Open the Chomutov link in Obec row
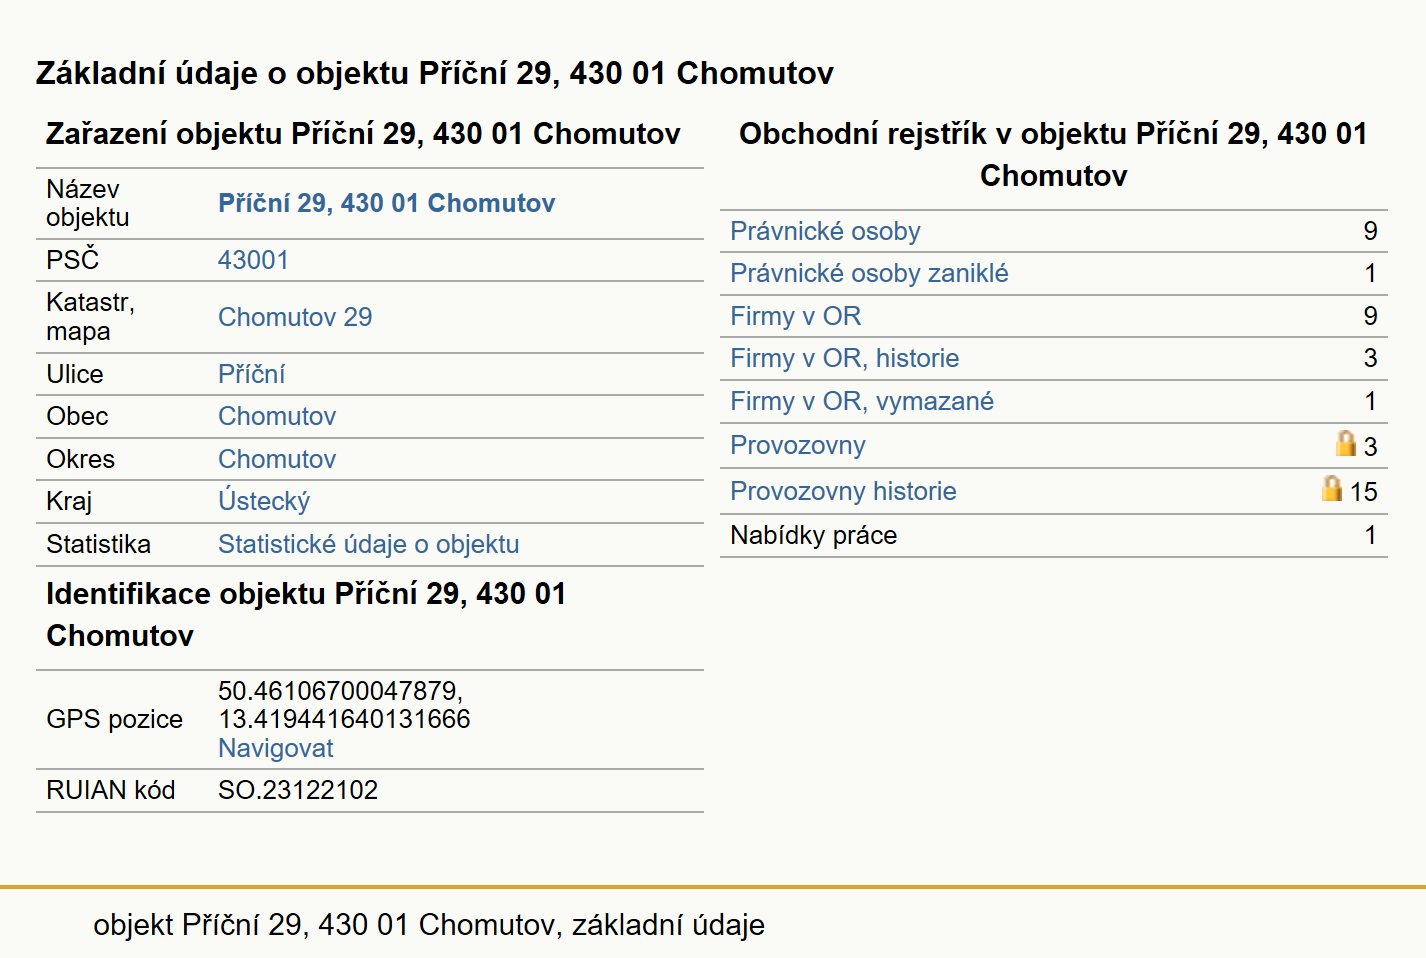 (x=277, y=416)
